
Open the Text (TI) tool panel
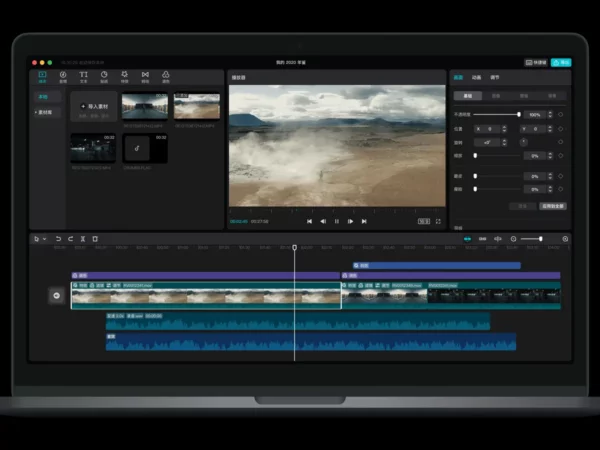point(83,77)
